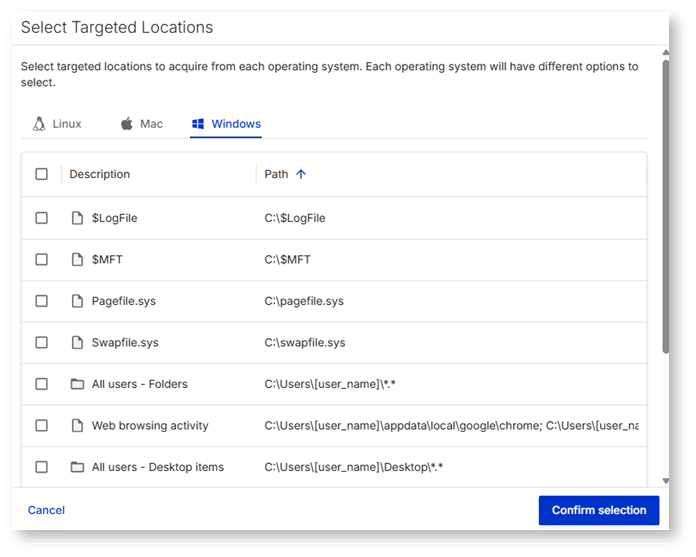Check the Pagefile.sys row checkbox

click(42, 301)
